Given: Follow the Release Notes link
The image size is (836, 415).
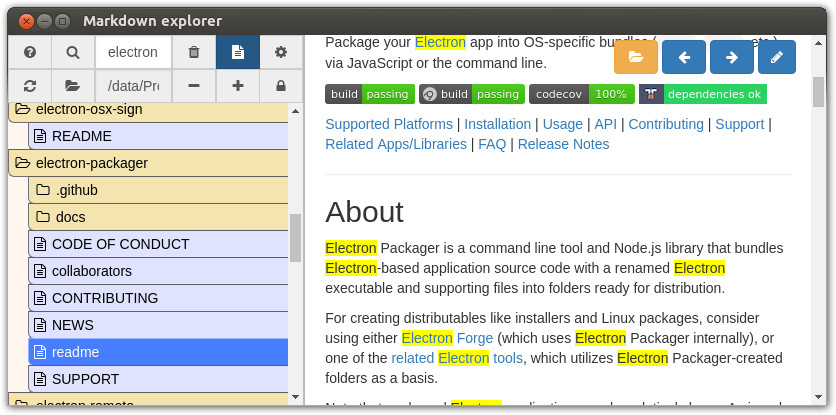Looking at the screenshot, I should [x=563, y=144].
